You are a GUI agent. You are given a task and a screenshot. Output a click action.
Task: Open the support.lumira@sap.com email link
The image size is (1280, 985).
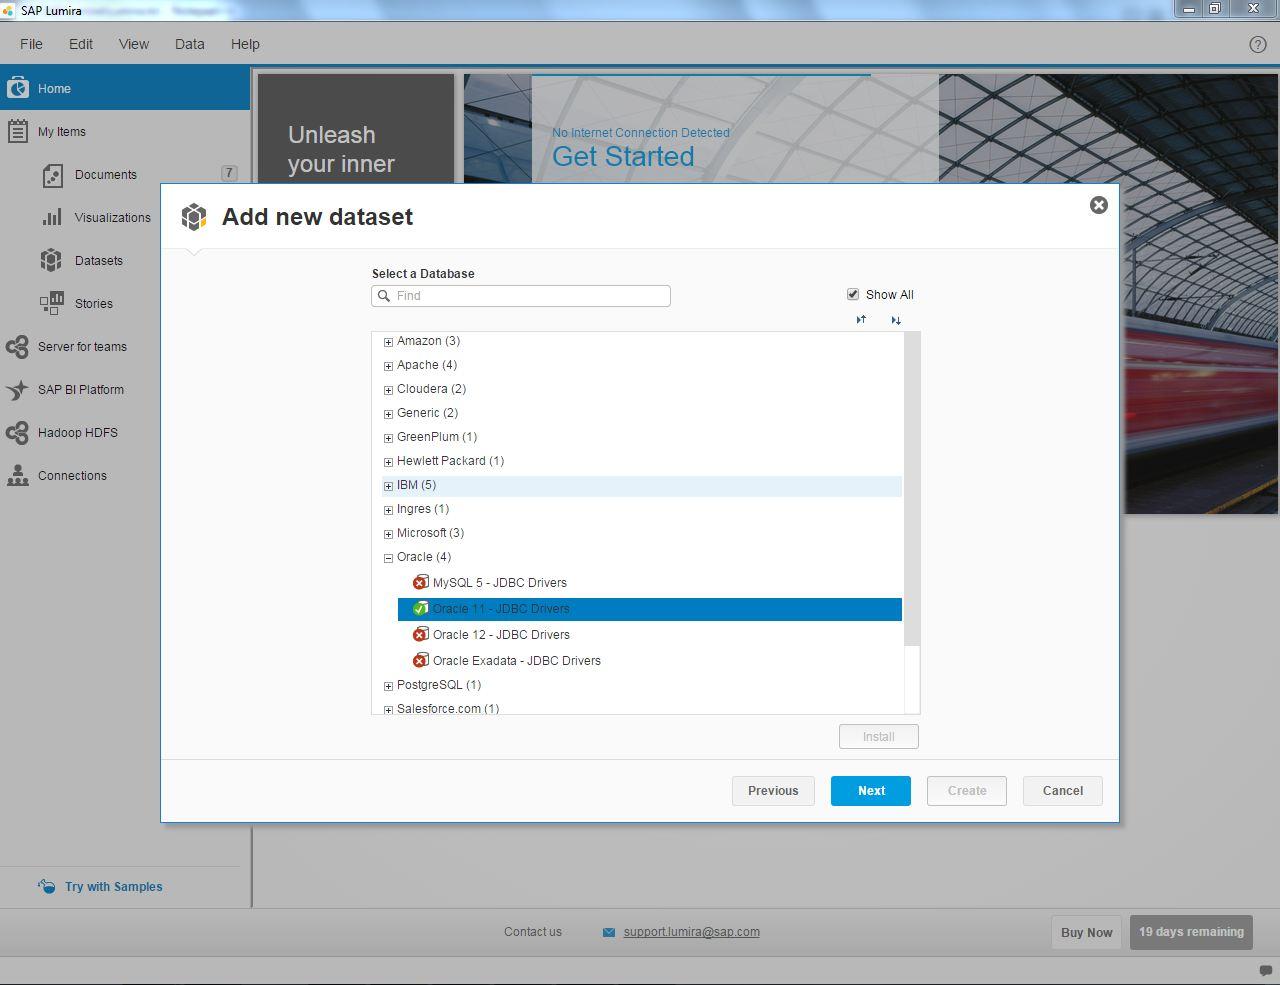(691, 932)
